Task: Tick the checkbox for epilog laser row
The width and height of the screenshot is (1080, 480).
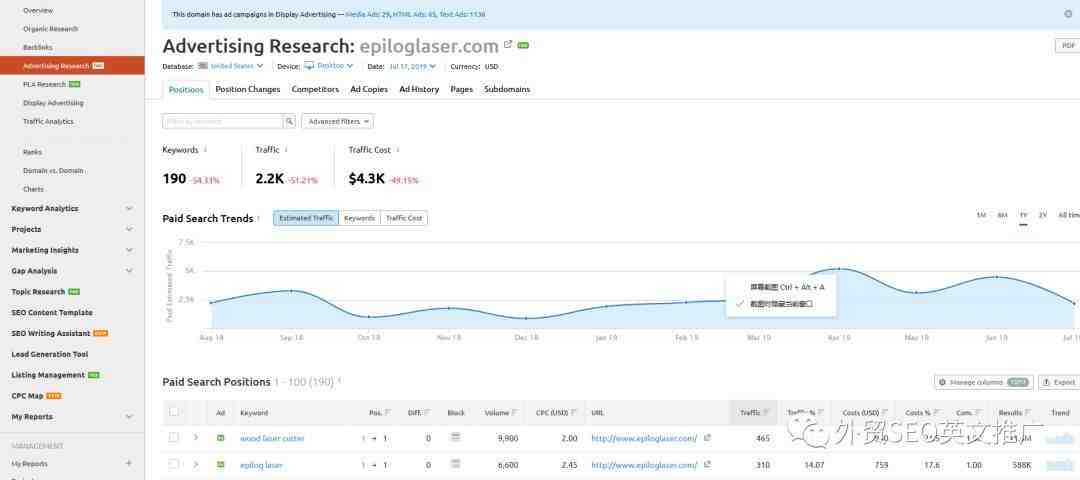Action: point(174,464)
